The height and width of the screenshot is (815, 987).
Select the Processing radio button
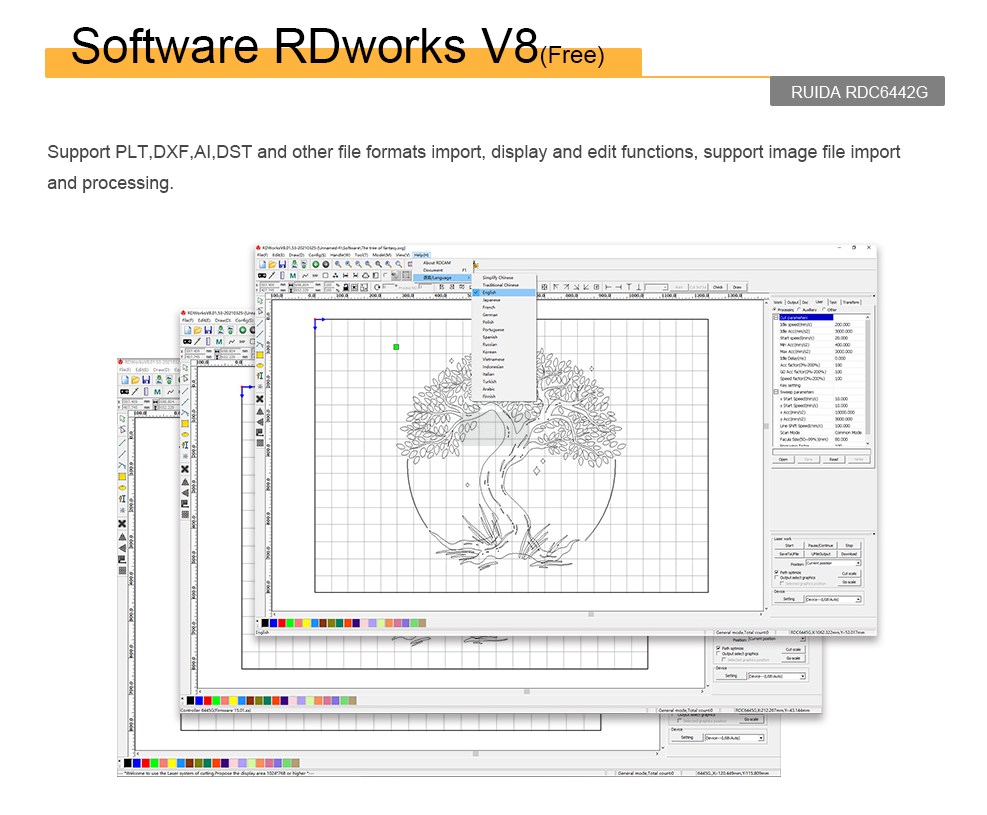pyautogui.click(x=774, y=309)
